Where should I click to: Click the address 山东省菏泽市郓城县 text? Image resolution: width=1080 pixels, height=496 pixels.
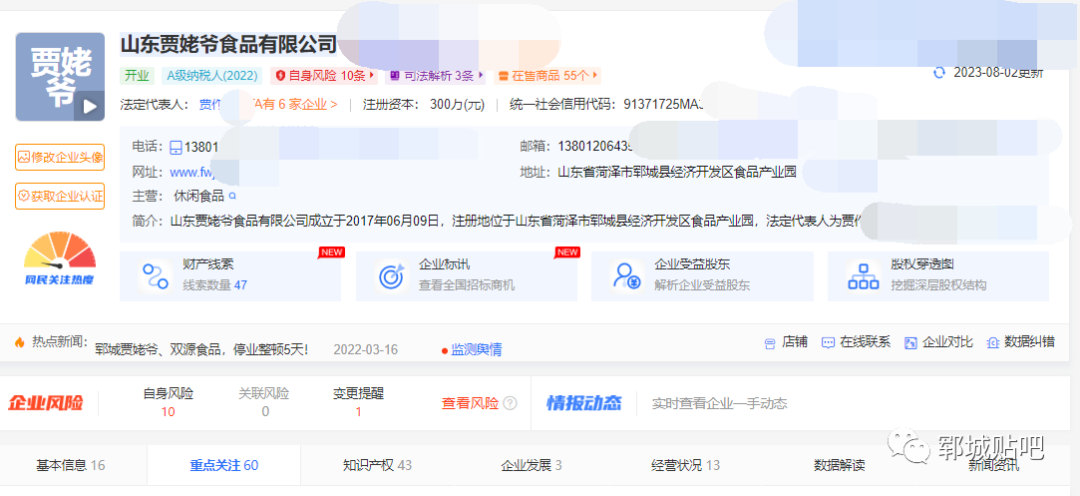(x=676, y=172)
